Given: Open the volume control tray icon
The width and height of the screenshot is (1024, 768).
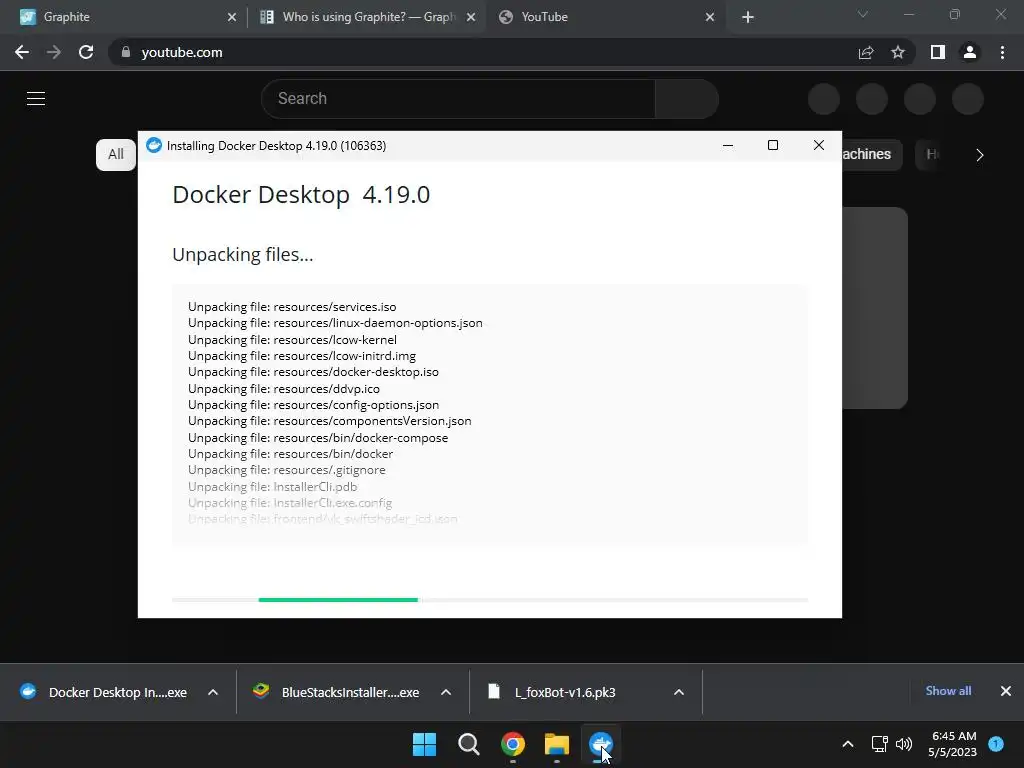Looking at the screenshot, I should [x=904, y=744].
